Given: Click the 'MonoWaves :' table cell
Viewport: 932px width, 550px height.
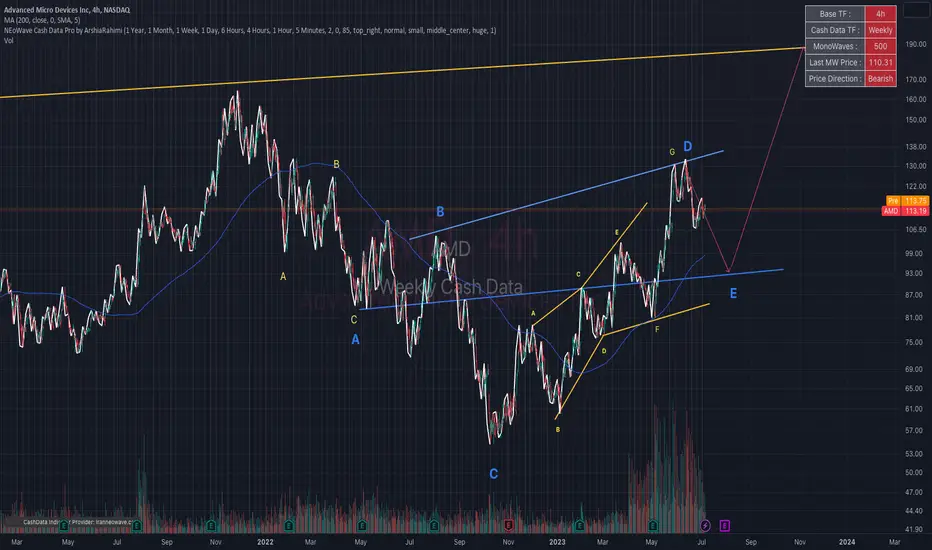Looking at the screenshot, I should tap(835, 46).
